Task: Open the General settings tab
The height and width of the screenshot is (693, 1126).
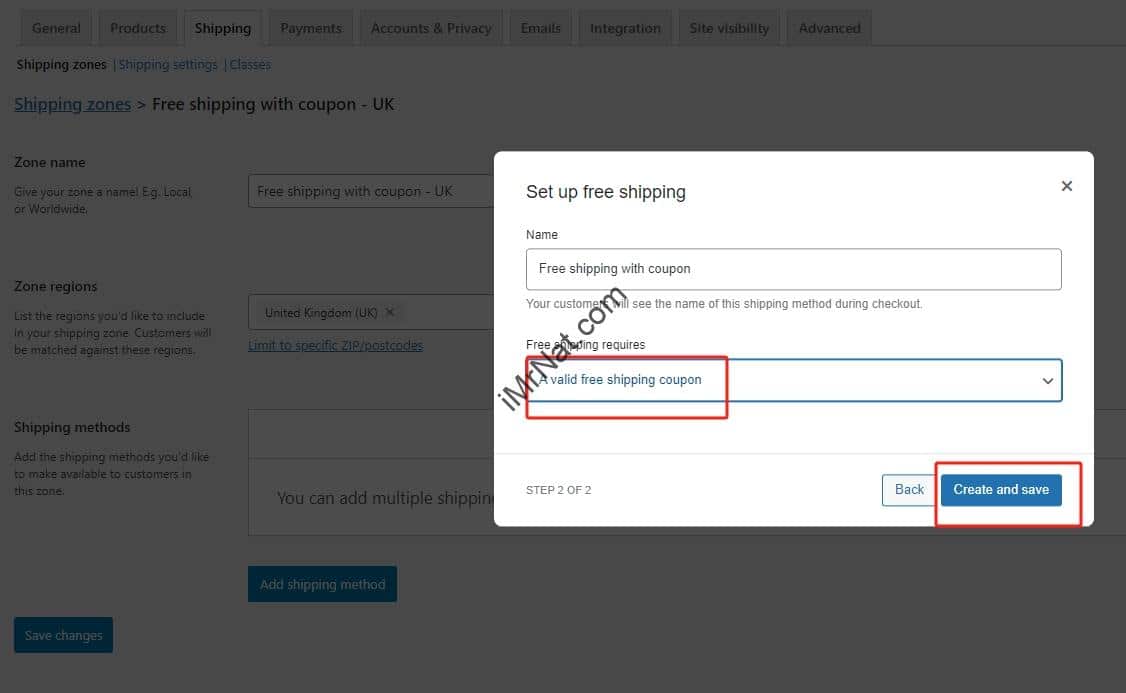Action: 56,28
